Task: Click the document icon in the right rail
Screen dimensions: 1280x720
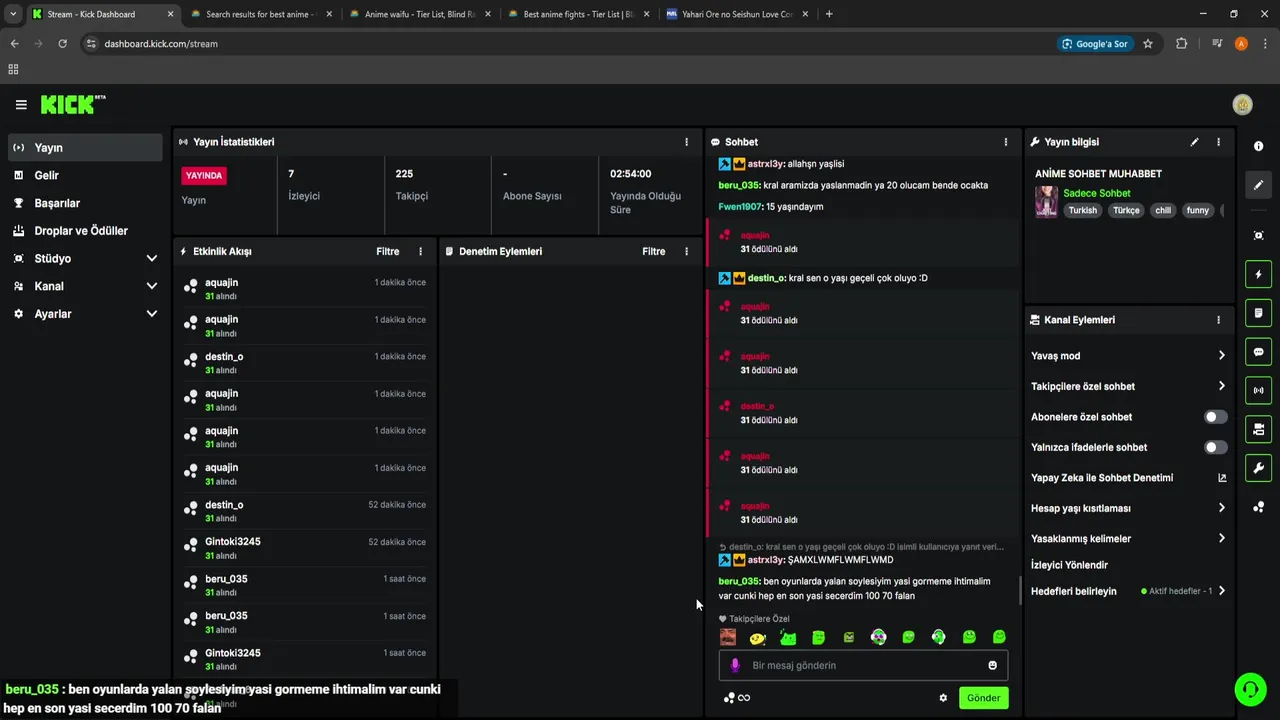Action: (x=1258, y=313)
